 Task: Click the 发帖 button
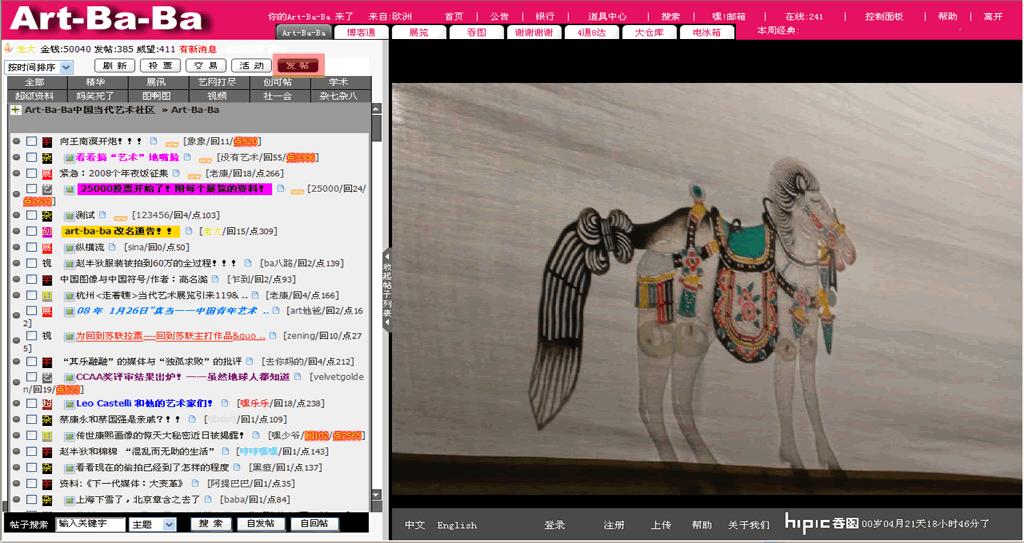point(298,65)
